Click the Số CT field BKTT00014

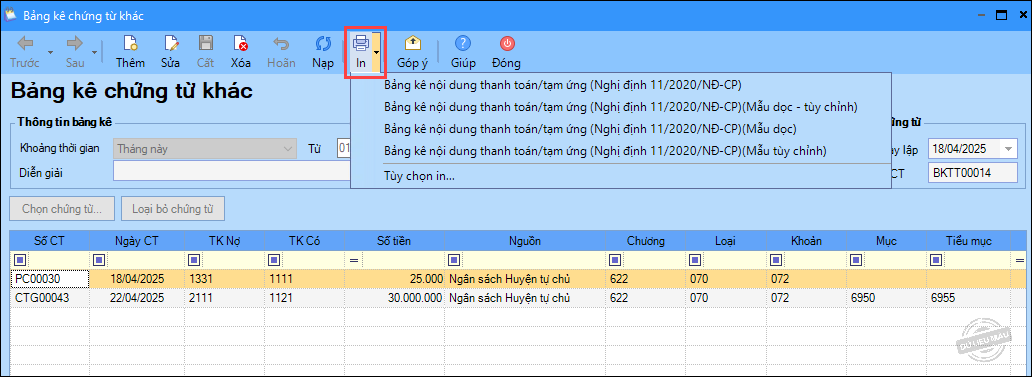[973, 172]
